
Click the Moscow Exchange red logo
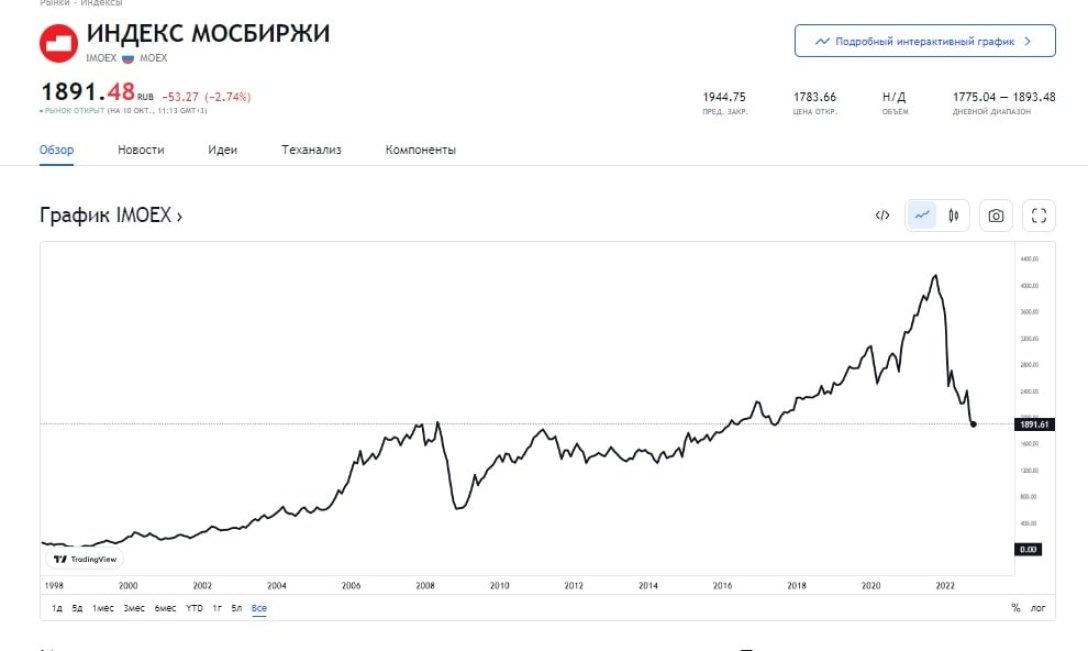pyautogui.click(x=58, y=42)
